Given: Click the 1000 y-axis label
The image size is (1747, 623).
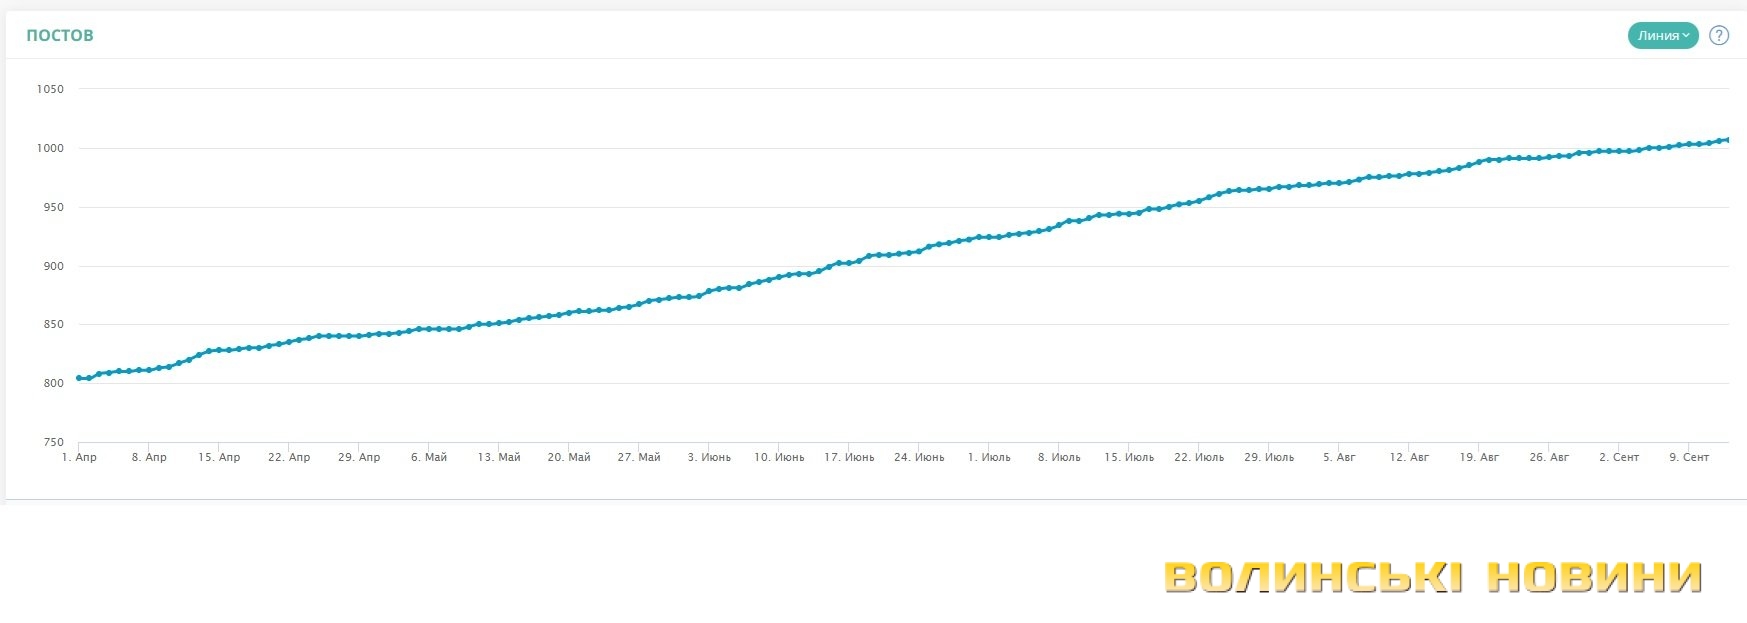Looking at the screenshot, I should coord(50,148).
